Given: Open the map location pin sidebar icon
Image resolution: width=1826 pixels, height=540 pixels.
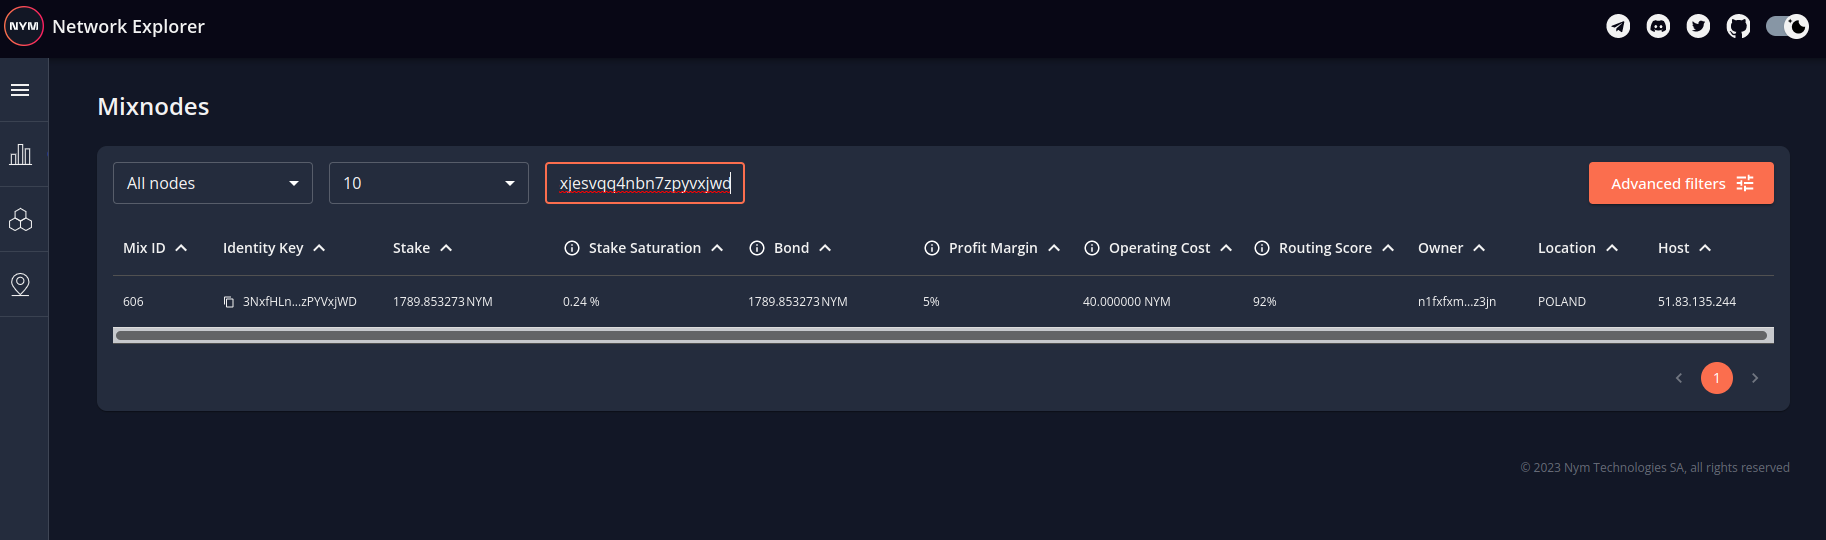Looking at the screenshot, I should tap(20, 285).
